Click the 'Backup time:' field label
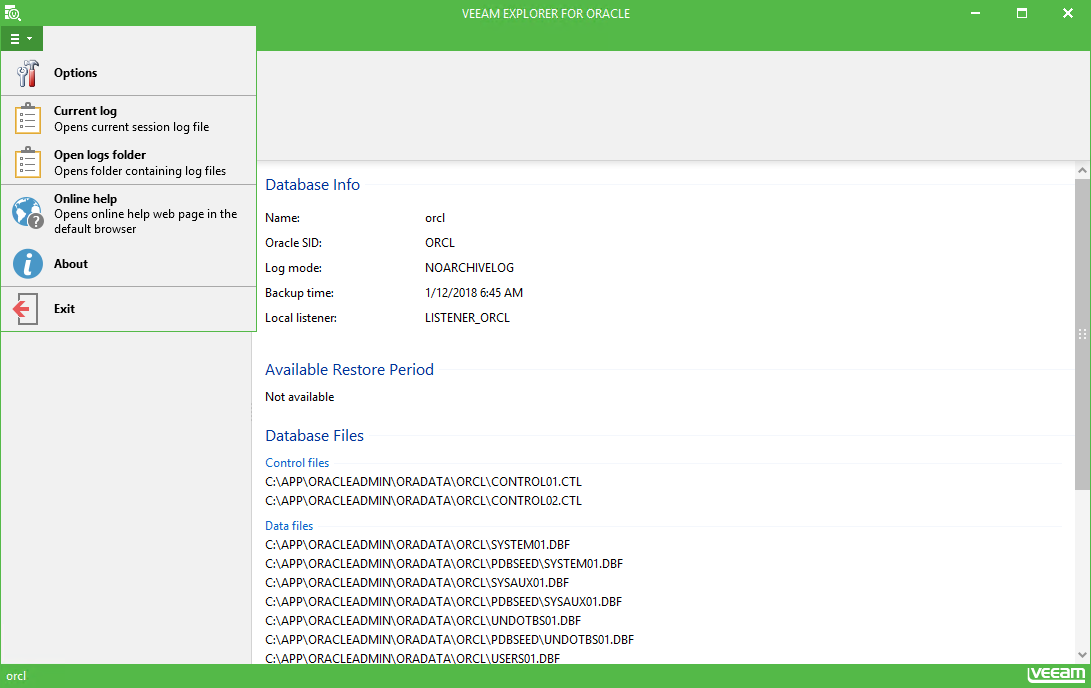This screenshot has width=1091, height=688. click(299, 294)
